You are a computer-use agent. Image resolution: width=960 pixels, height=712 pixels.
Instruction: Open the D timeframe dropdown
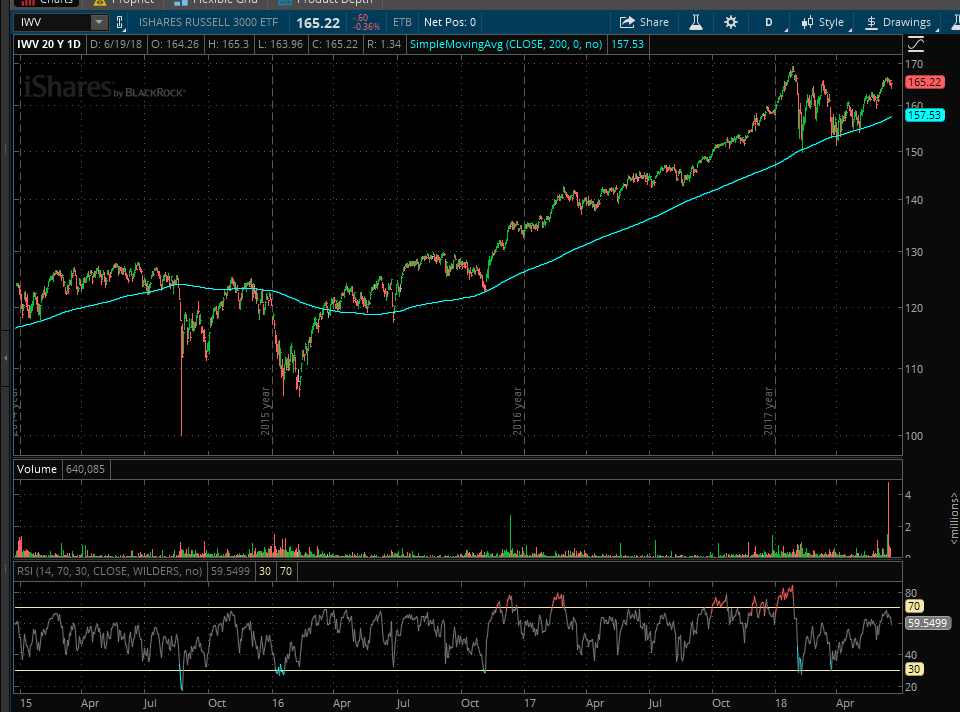coord(769,23)
